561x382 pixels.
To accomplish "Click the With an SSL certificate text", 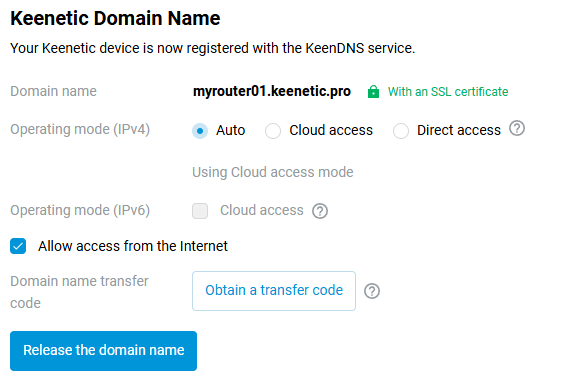I will point(448,92).
